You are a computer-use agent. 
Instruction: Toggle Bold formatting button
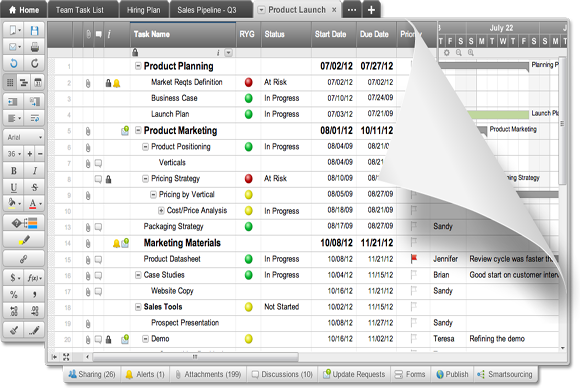pyautogui.click(x=14, y=171)
